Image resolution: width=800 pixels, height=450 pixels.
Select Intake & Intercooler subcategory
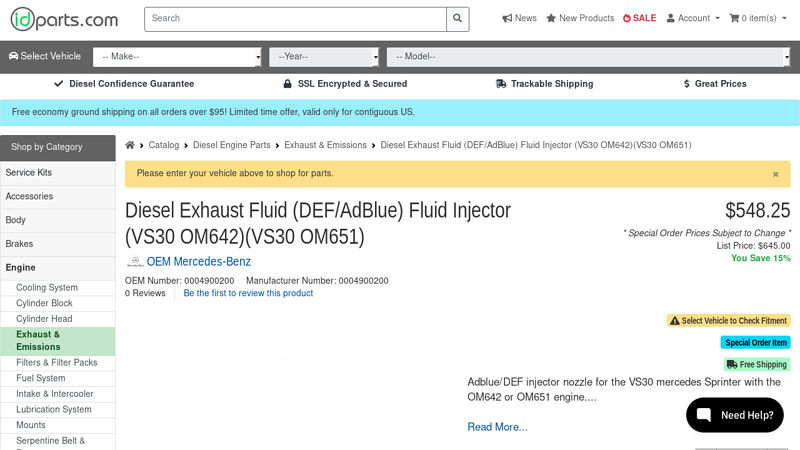point(58,394)
